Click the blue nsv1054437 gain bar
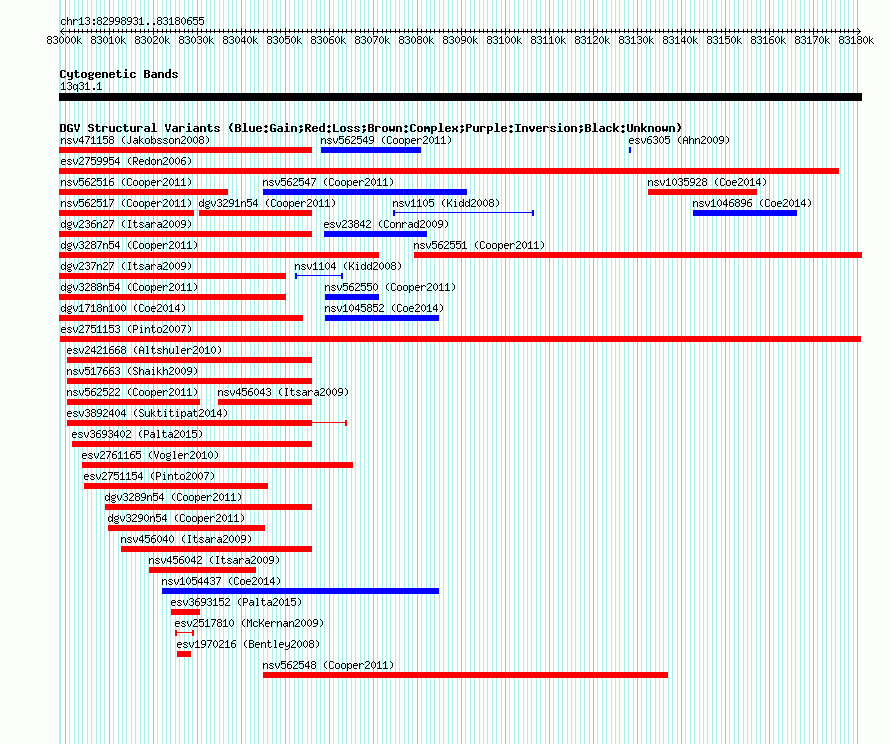 tap(300, 591)
